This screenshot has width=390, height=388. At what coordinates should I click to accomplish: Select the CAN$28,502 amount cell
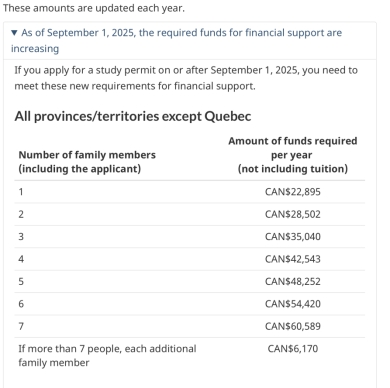click(x=293, y=214)
